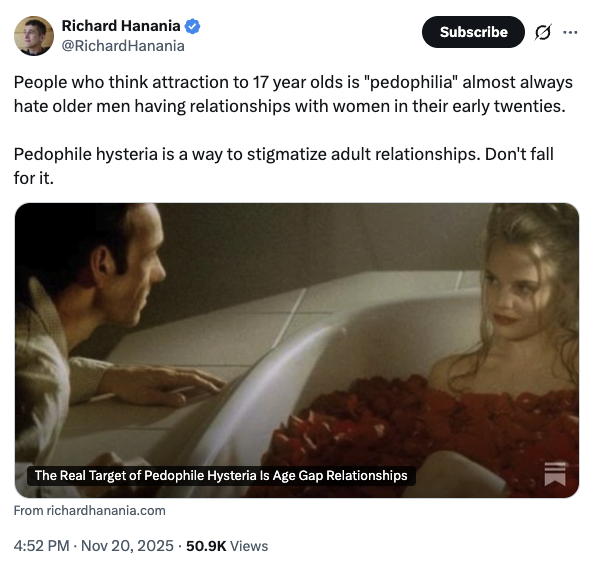The width and height of the screenshot is (595, 572).
Task: Click the blue verified badge
Action: [192, 26]
